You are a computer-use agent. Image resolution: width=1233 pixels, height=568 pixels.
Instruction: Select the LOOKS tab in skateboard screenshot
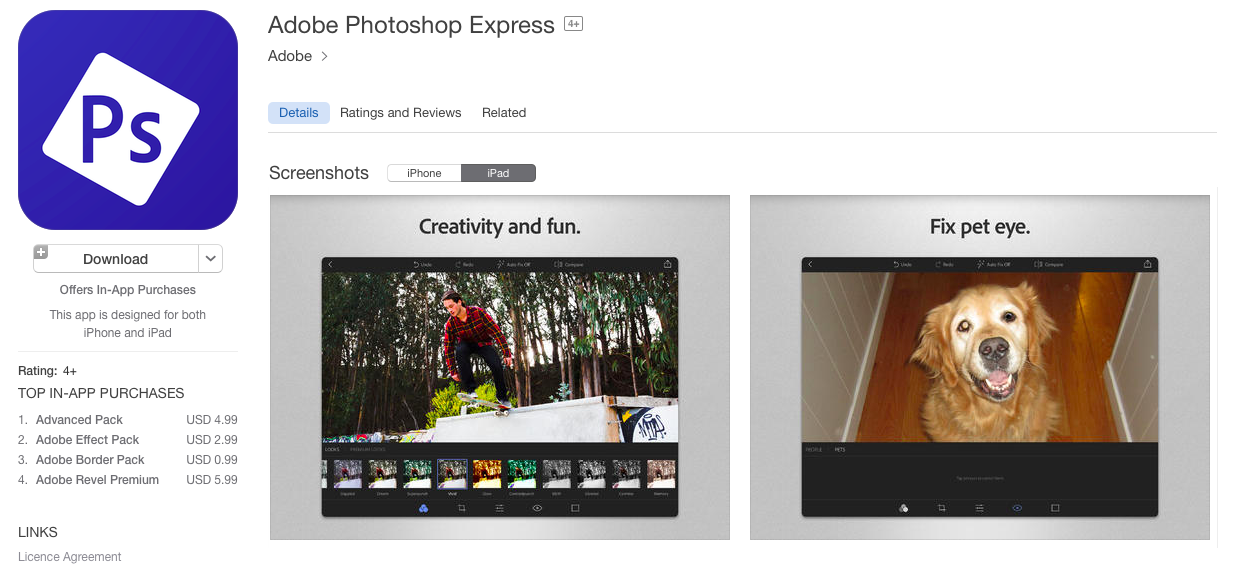[331, 450]
